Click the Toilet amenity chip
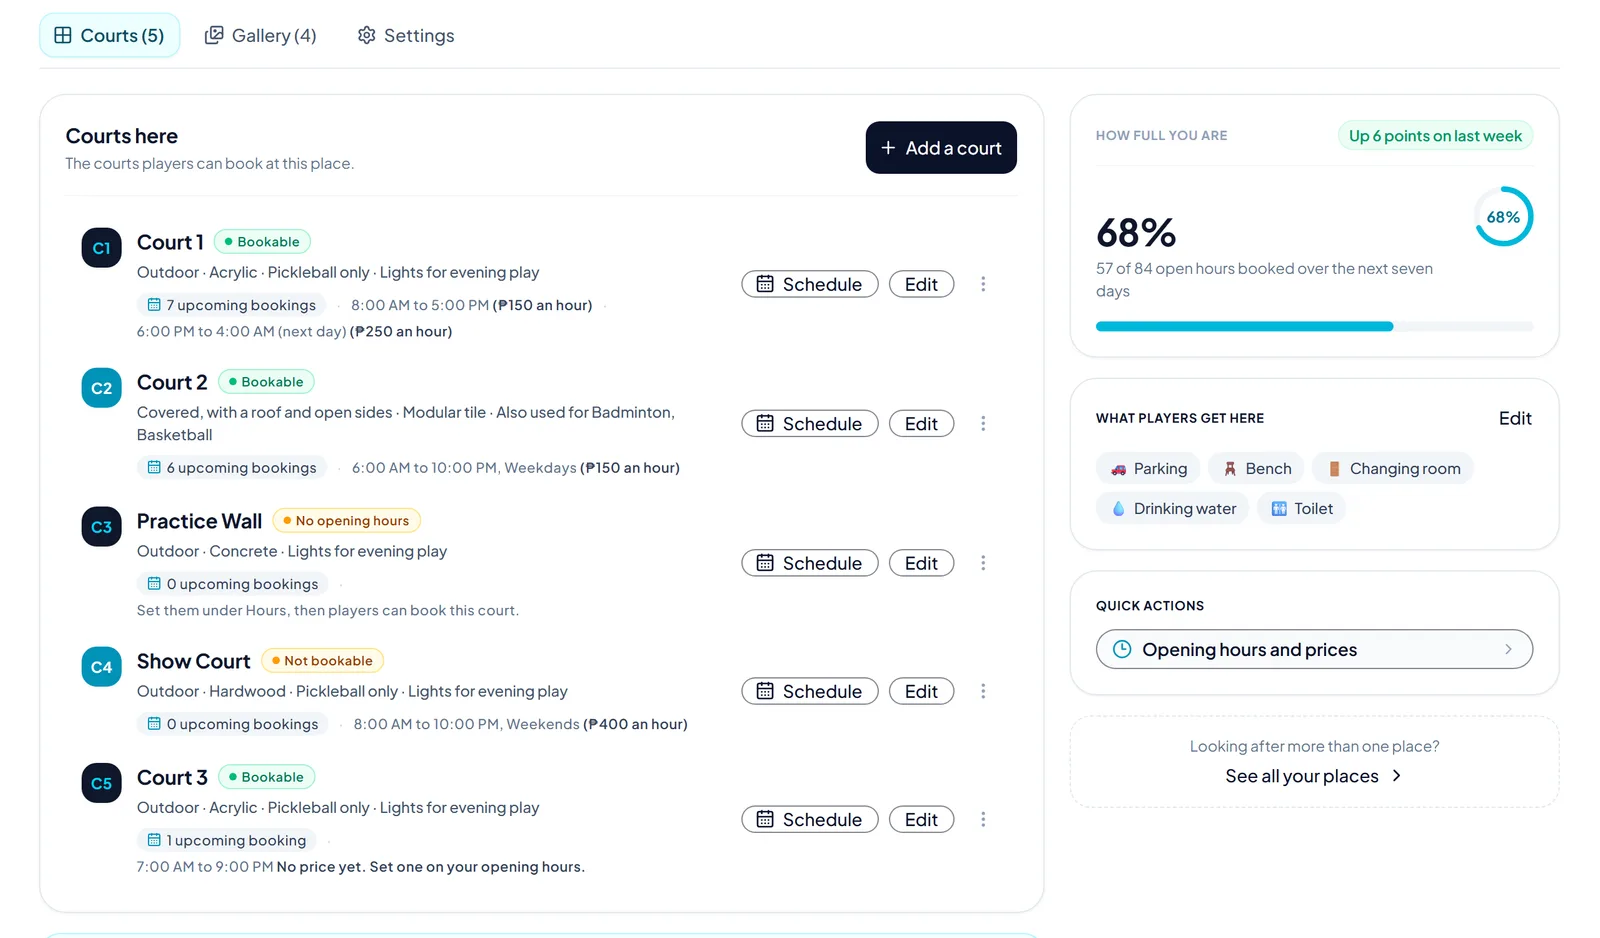The height and width of the screenshot is (938, 1600). pos(1301,509)
